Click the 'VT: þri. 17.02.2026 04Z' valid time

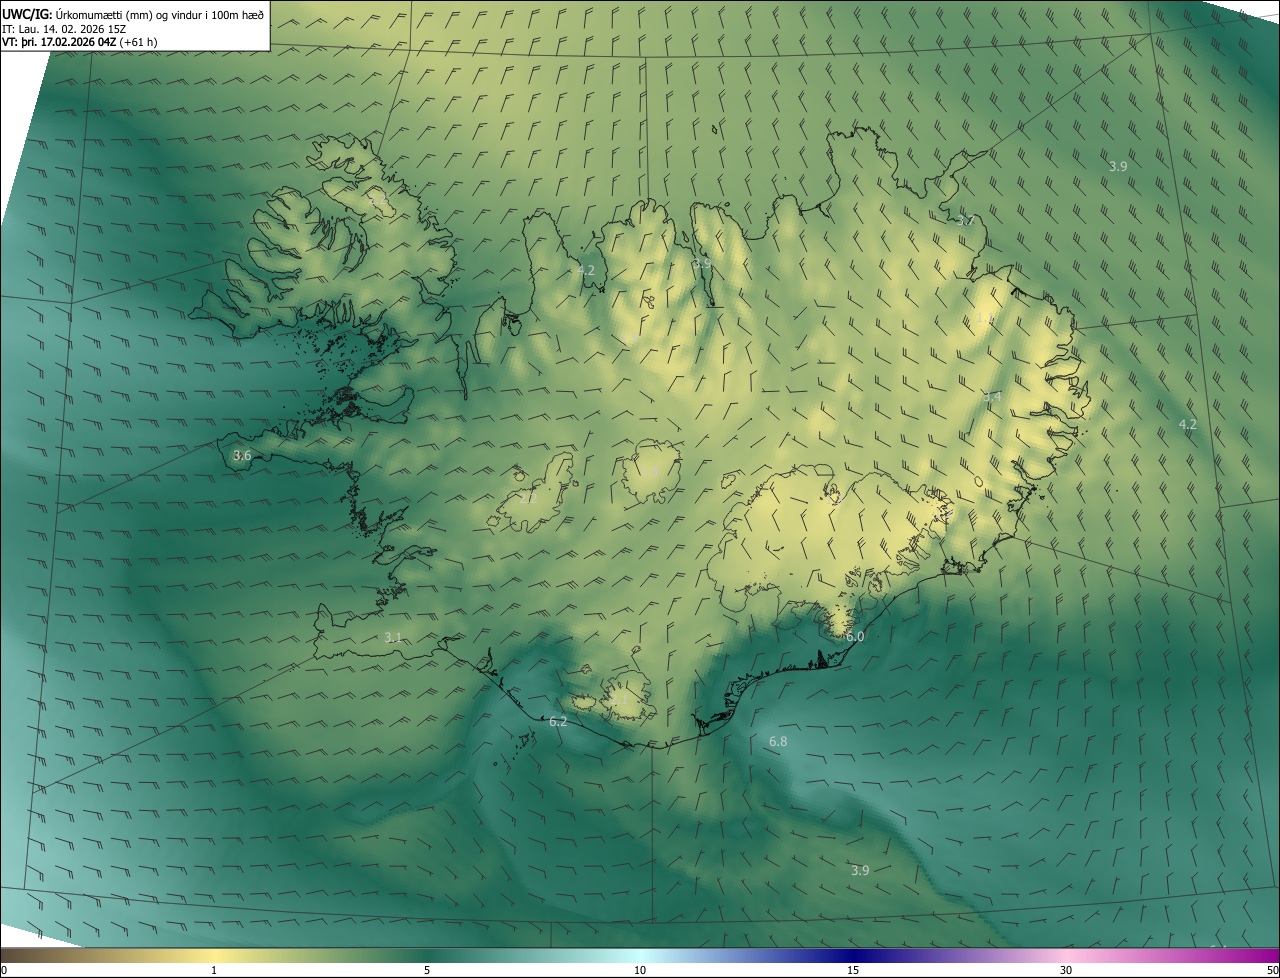pyautogui.click(x=59, y=42)
